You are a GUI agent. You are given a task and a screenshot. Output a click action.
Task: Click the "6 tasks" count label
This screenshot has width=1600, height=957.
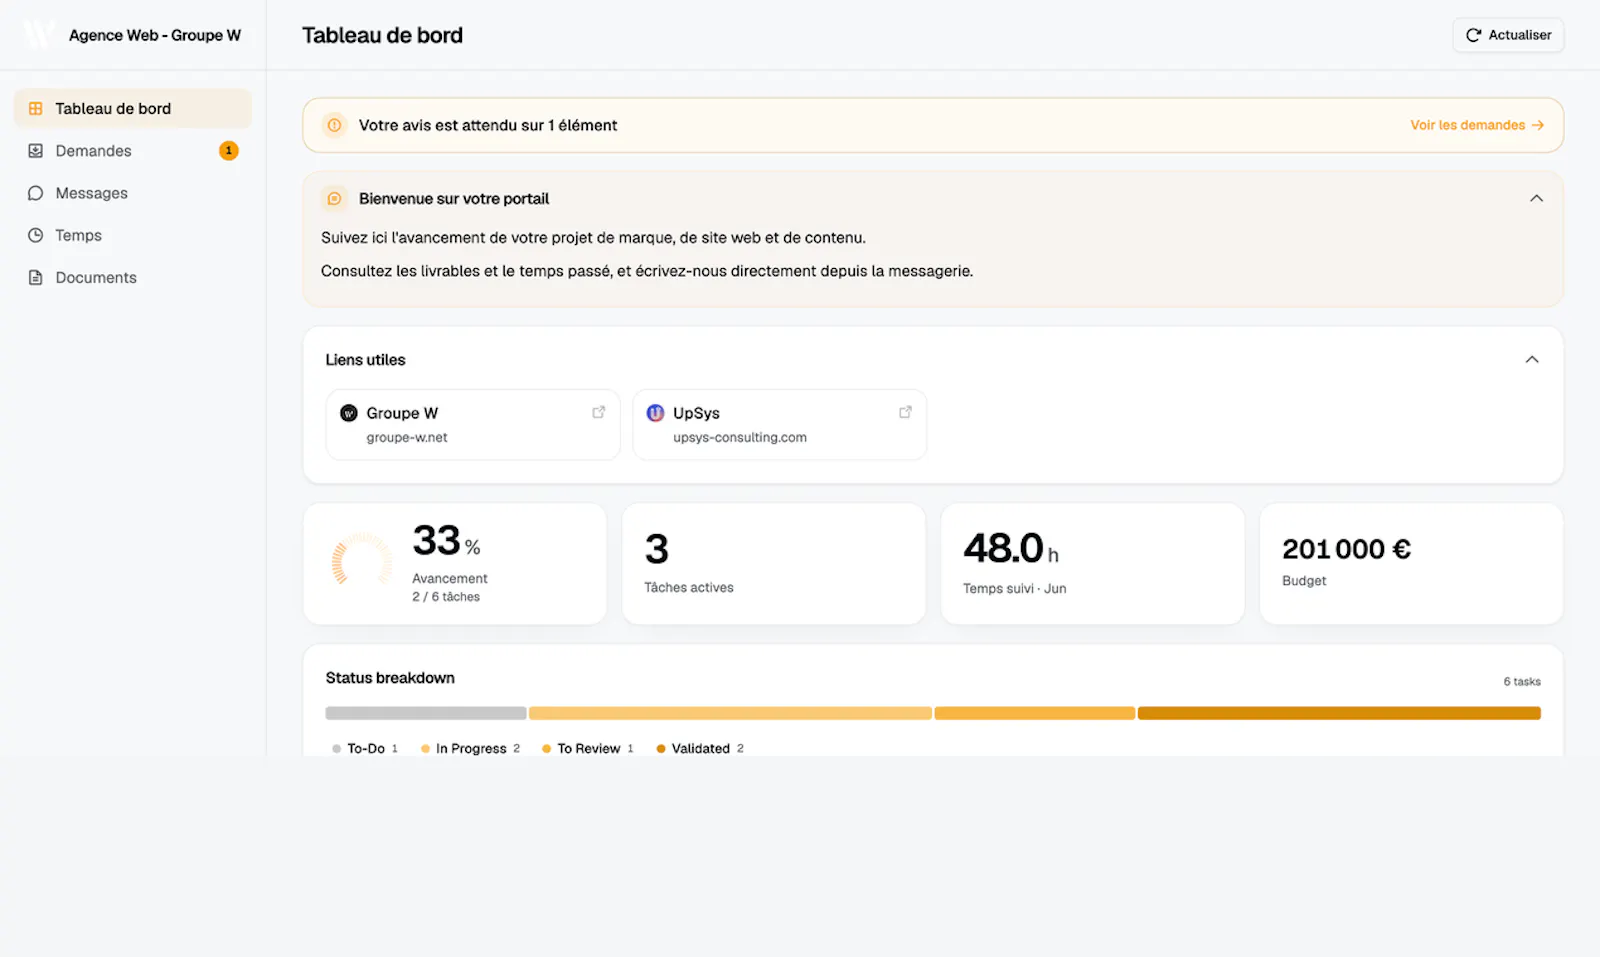coord(1522,682)
